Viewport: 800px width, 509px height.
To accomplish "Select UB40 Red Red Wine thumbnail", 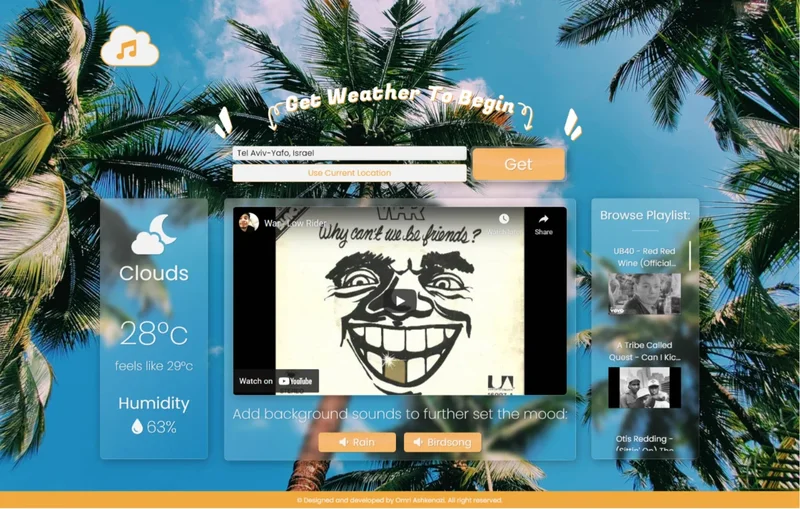I will [644, 293].
